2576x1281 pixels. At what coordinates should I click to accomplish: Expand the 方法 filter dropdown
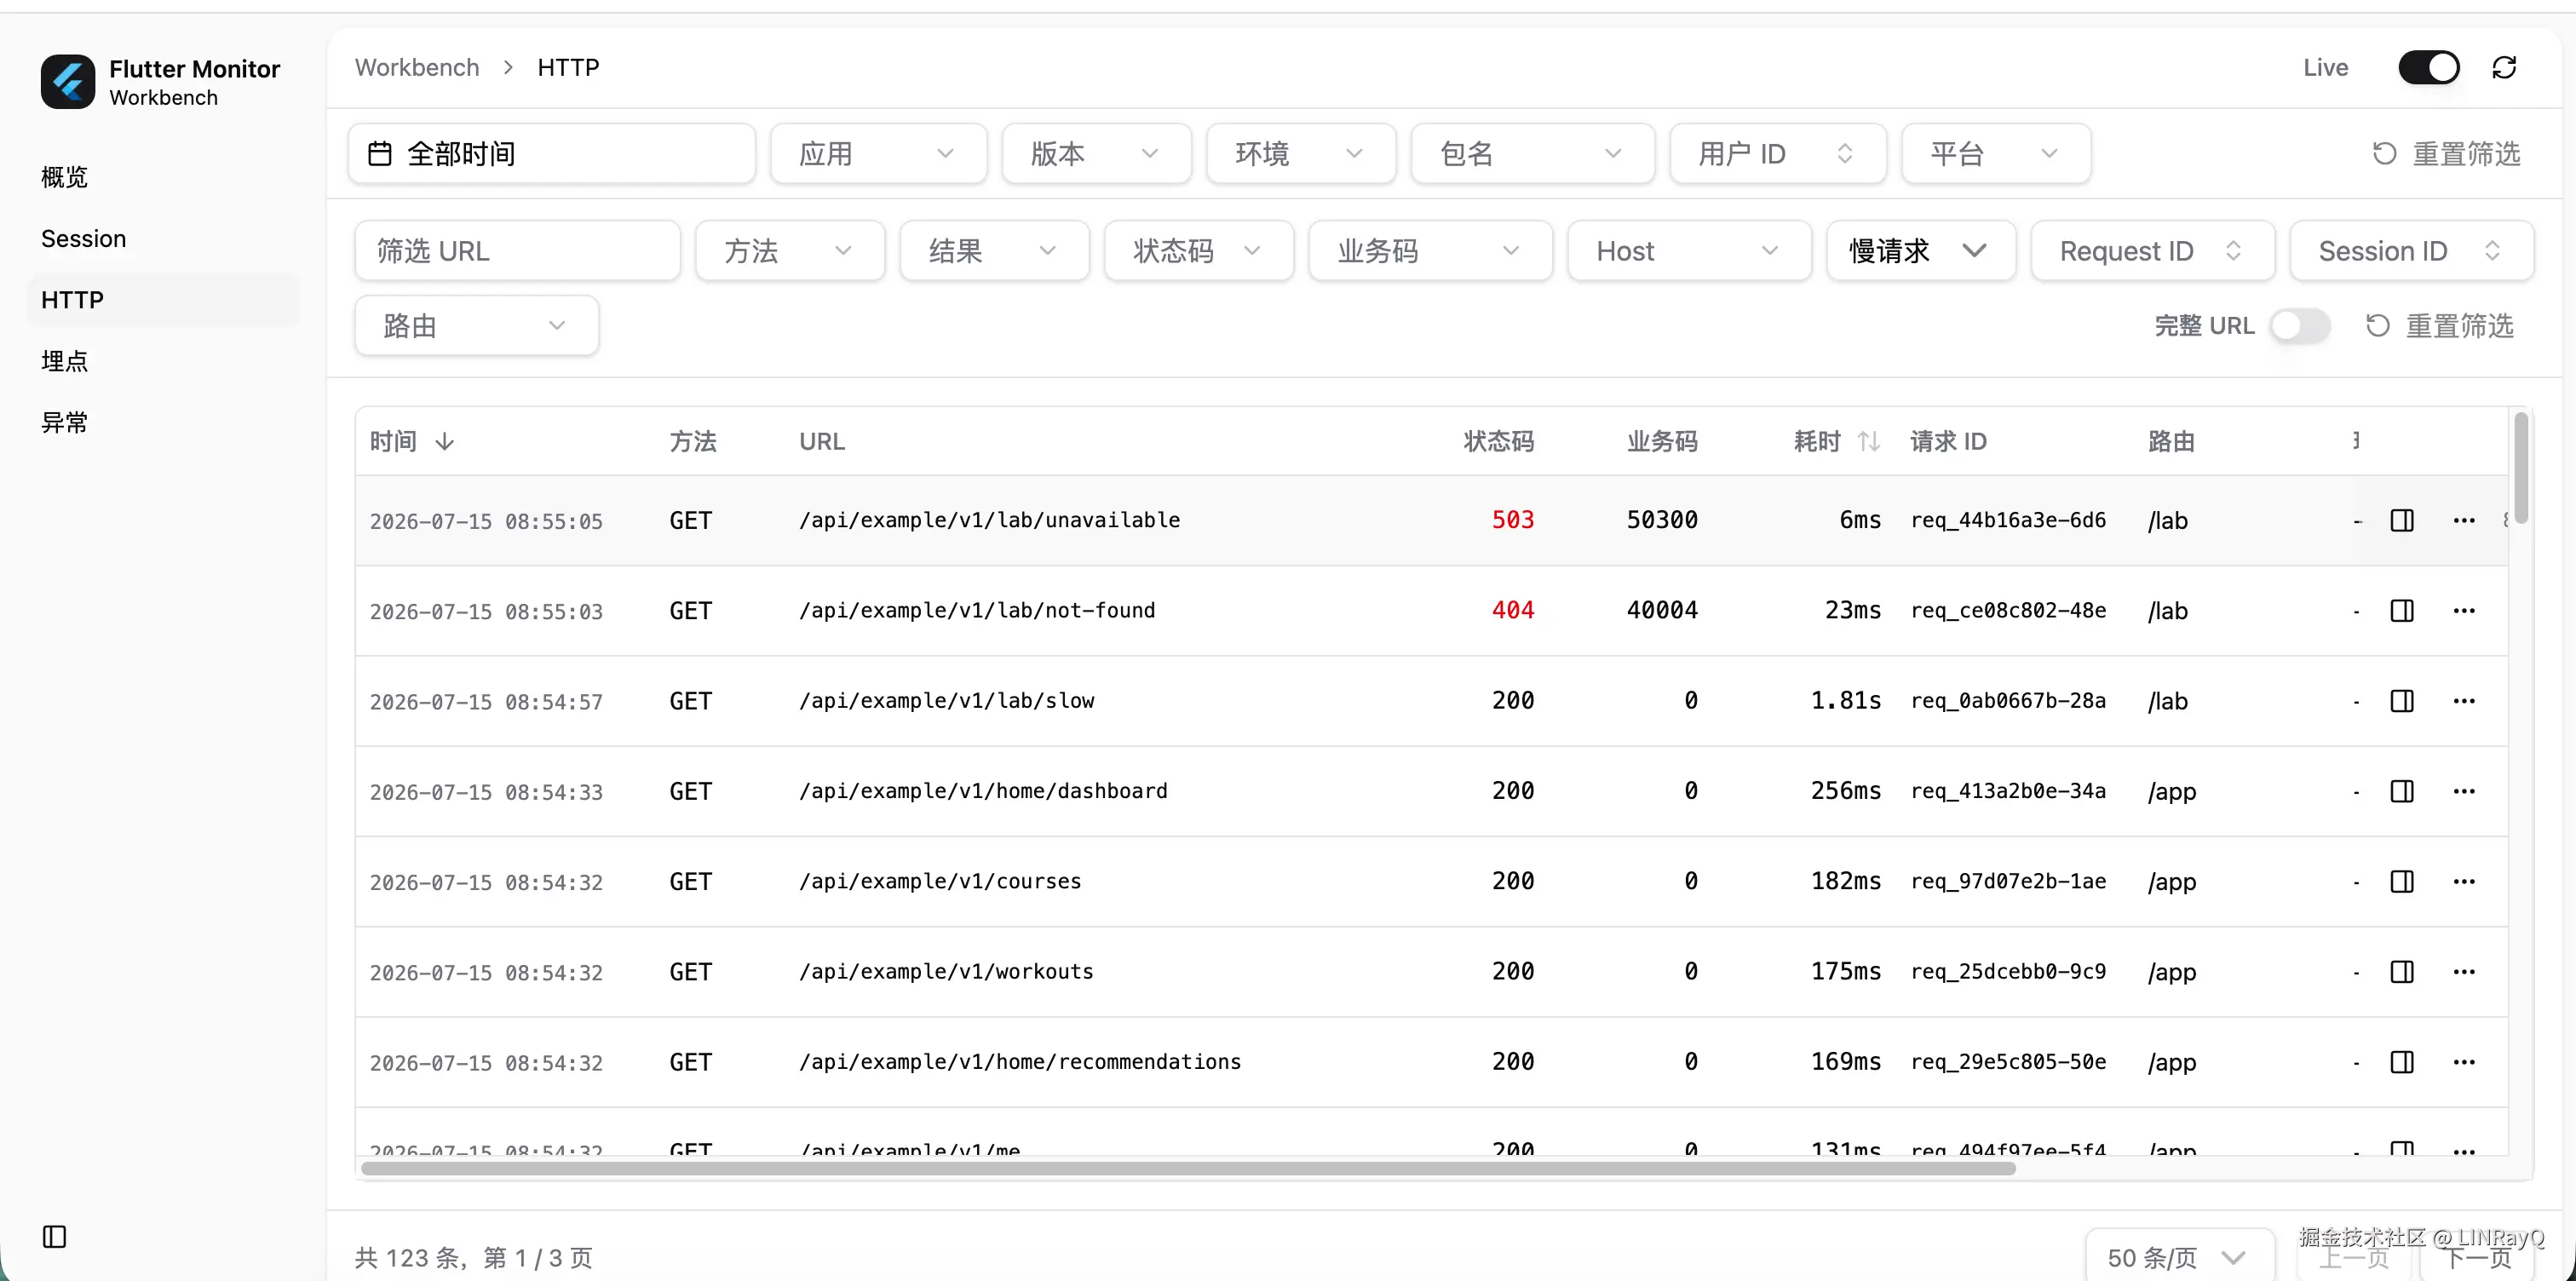[790, 251]
